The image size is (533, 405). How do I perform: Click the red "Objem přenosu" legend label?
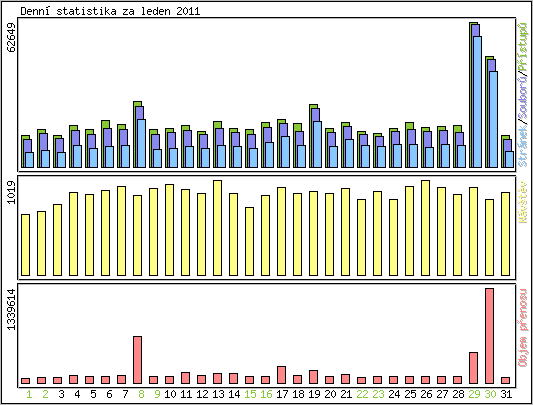523,328
